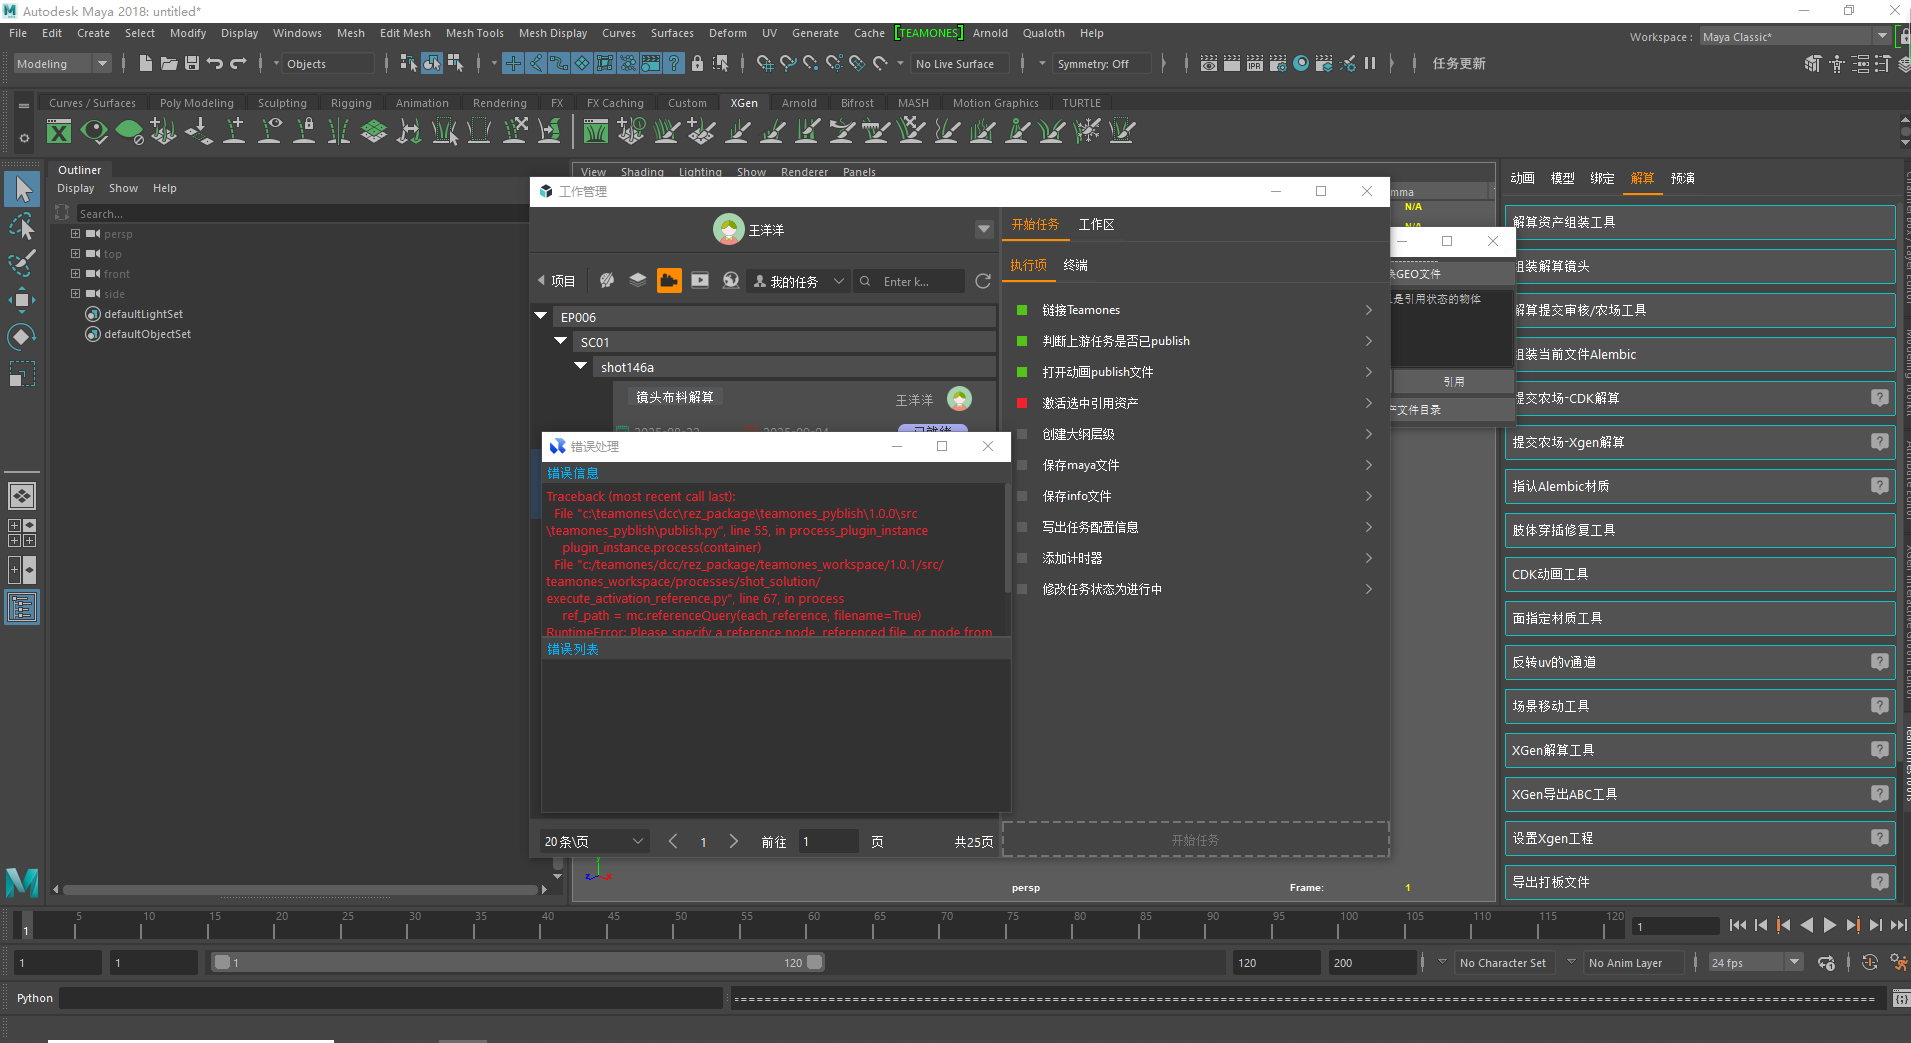Collapse the EP006 tree node
Screen dimensions: 1911x1043
(541, 317)
